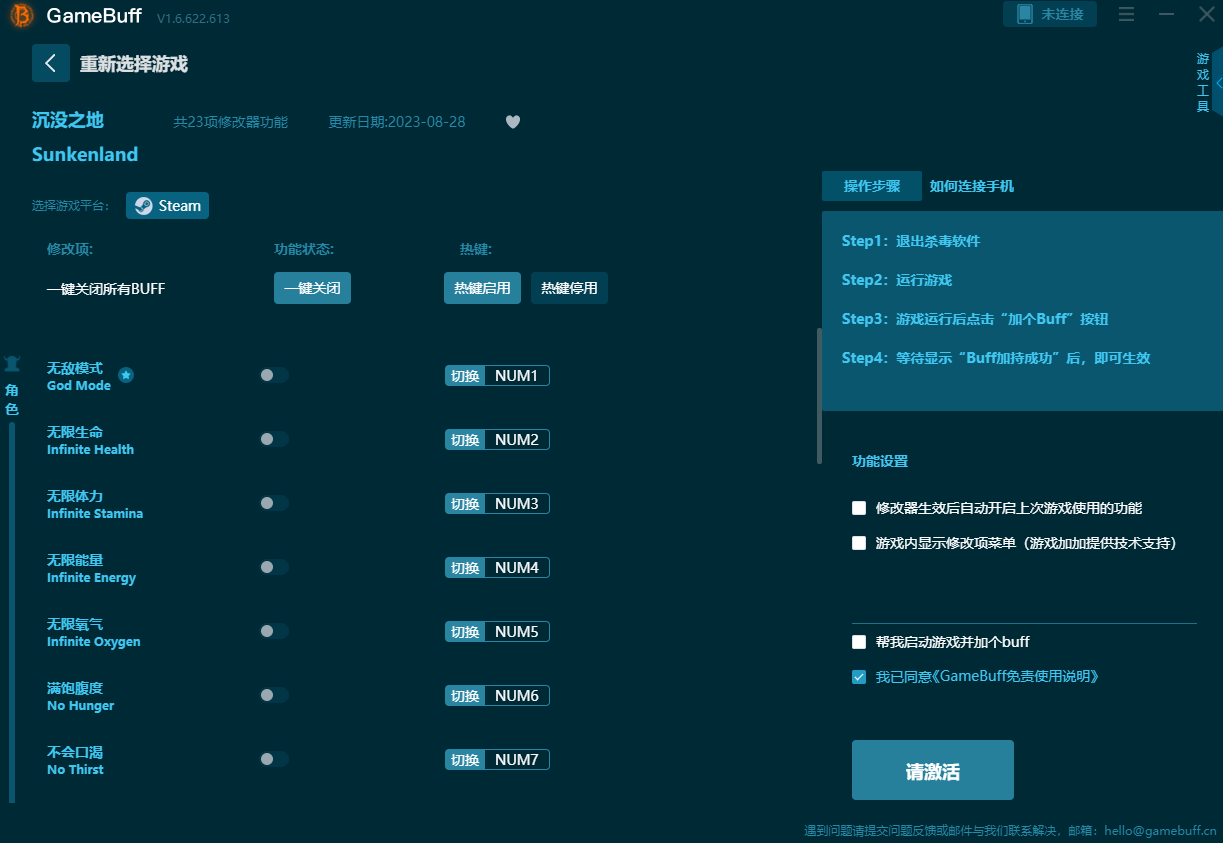Click the NUM2 hotkey field
Screen dimensions: 1223x843
pyautogui.click(x=517, y=440)
